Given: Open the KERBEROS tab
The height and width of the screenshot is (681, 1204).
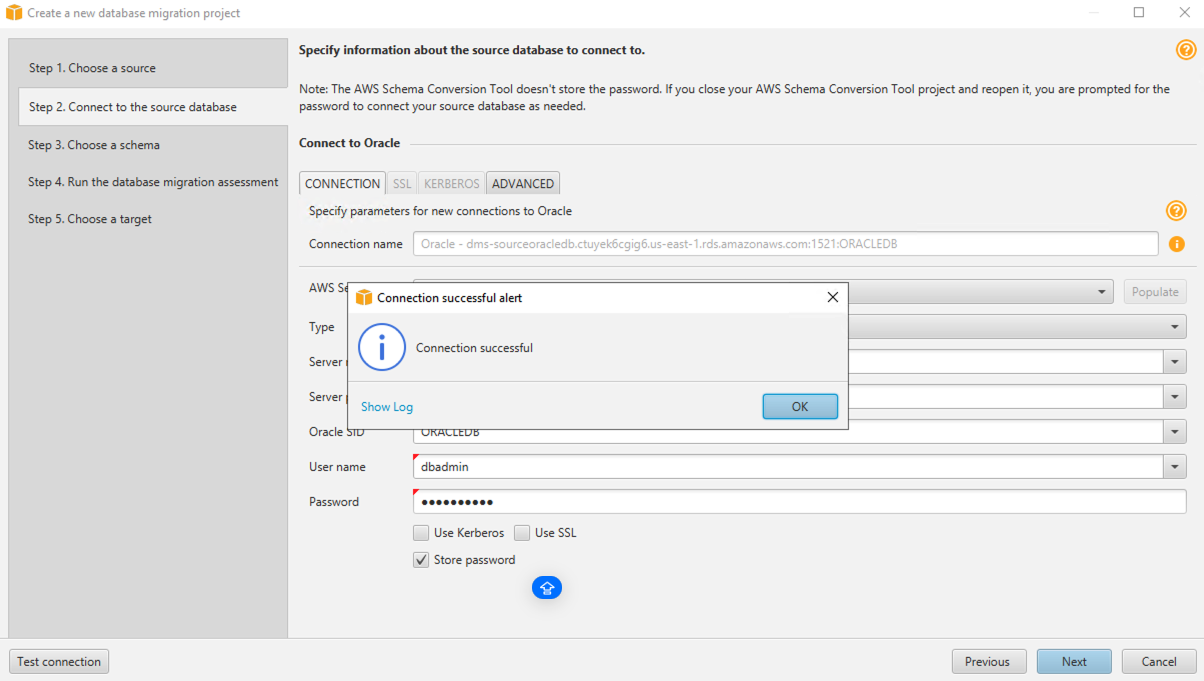Looking at the screenshot, I should pos(452,184).
